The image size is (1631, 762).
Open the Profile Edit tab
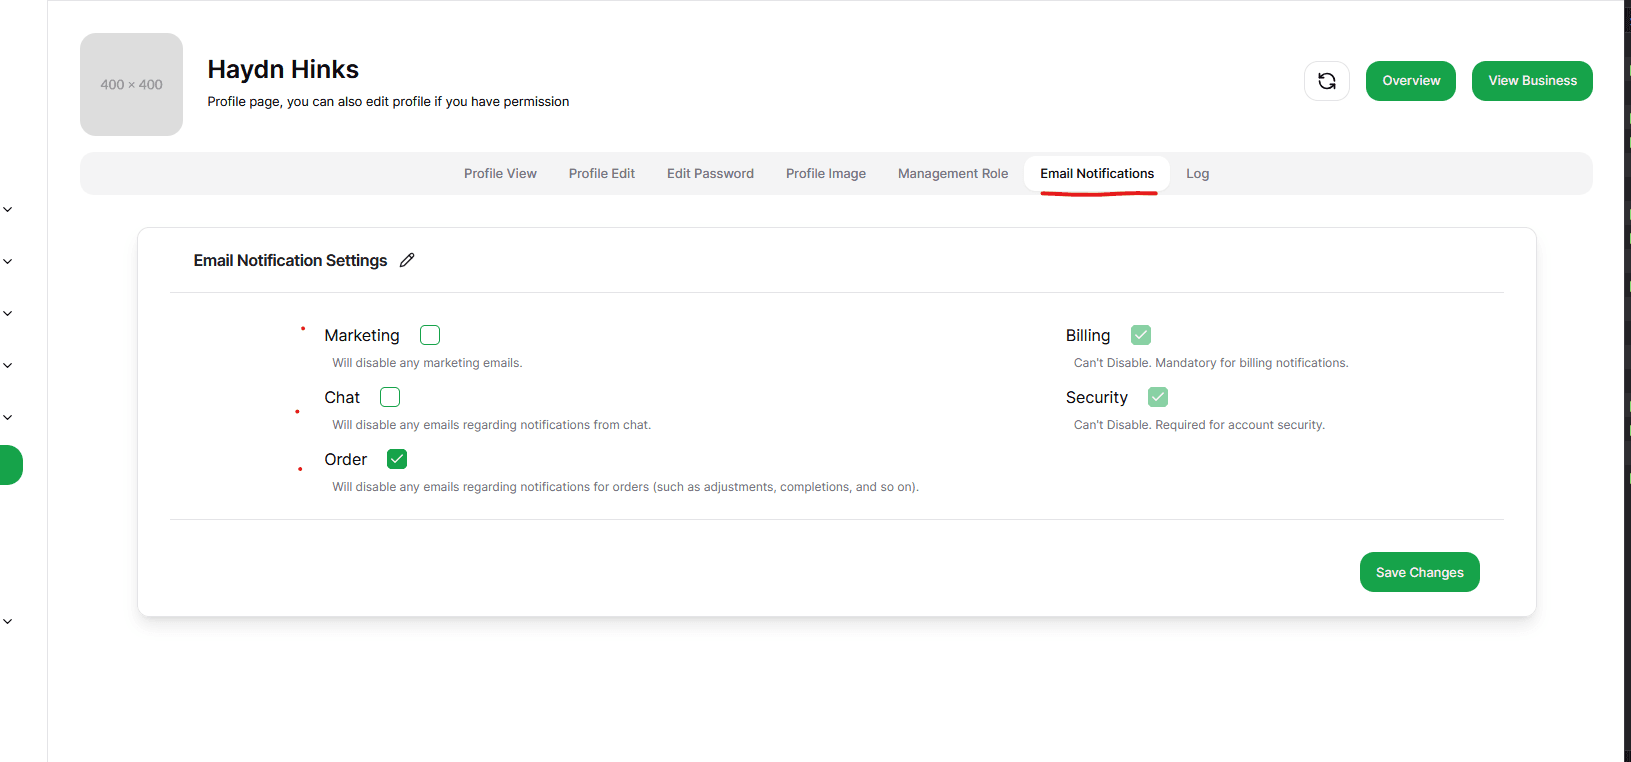coord(601,174)
